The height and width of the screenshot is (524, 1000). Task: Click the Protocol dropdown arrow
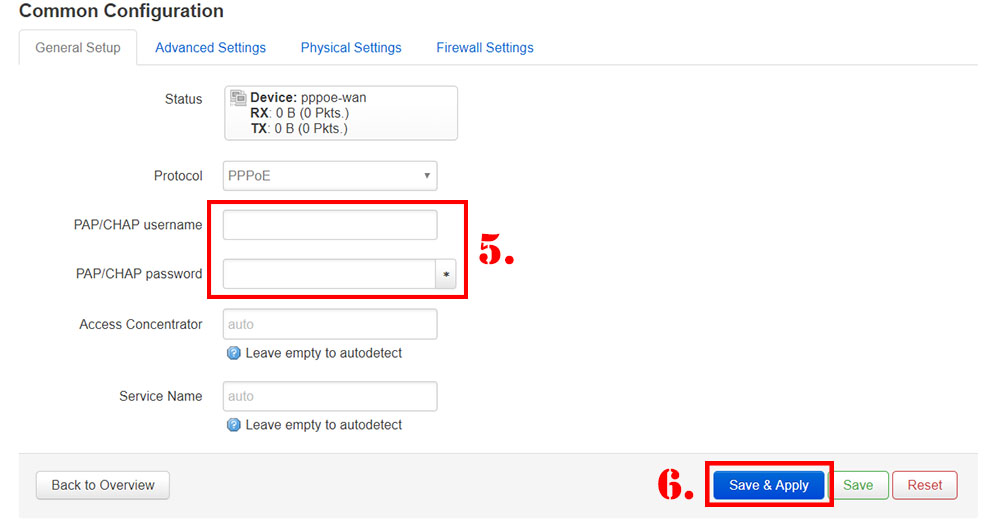pyautogui.click(x=427, y=175)
